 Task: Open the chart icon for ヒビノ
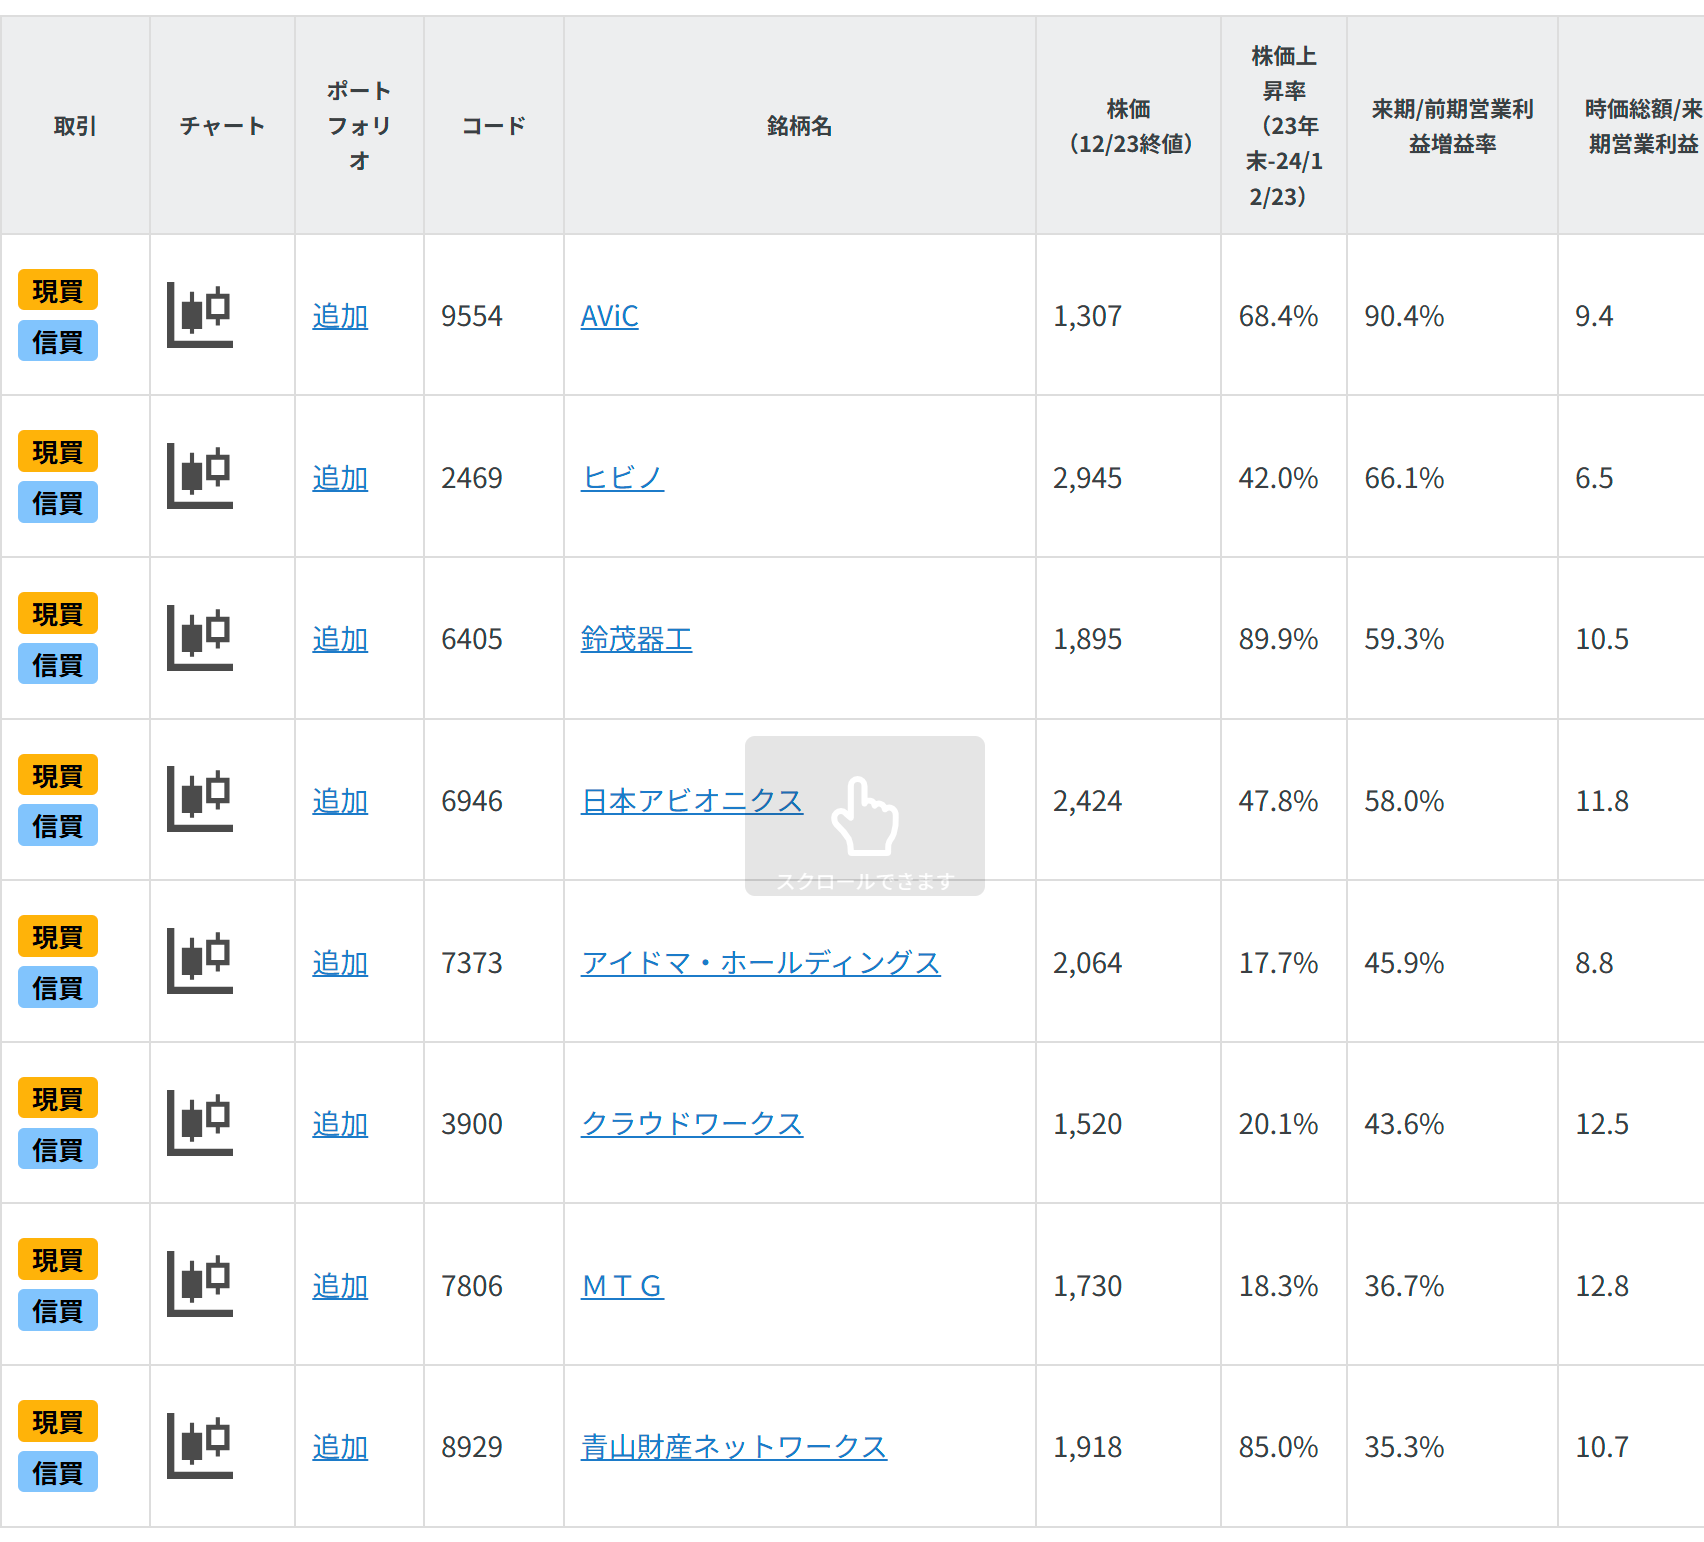tap(200, 476)
